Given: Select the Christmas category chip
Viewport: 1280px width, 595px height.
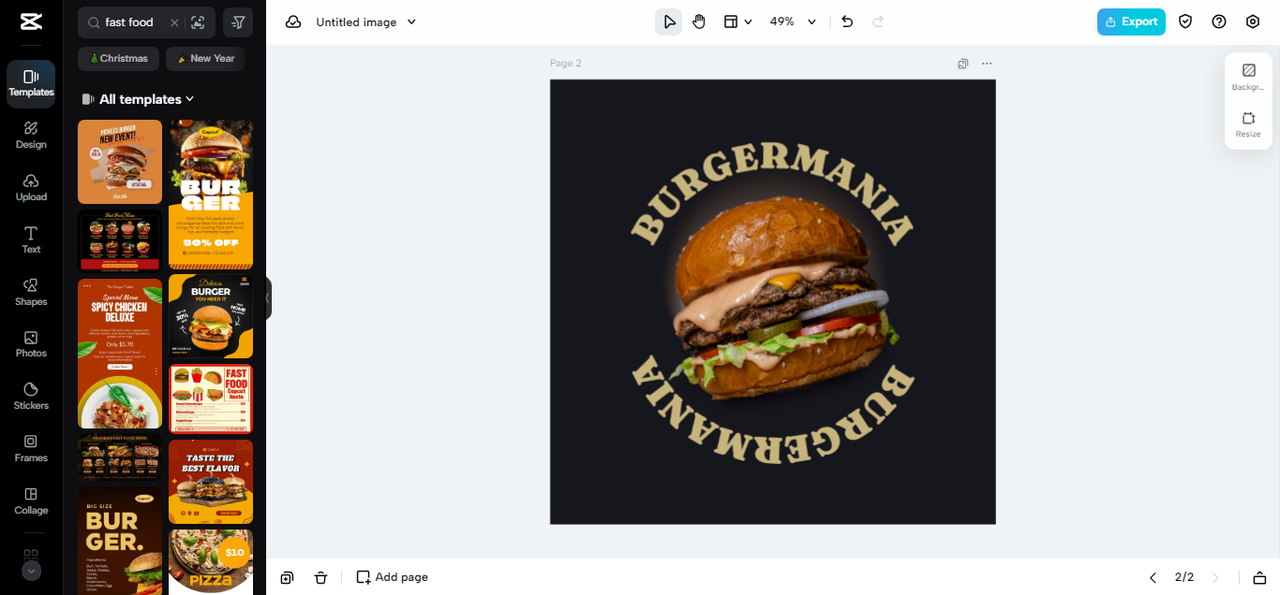Looking at the screenshot, I should point(118,58).
